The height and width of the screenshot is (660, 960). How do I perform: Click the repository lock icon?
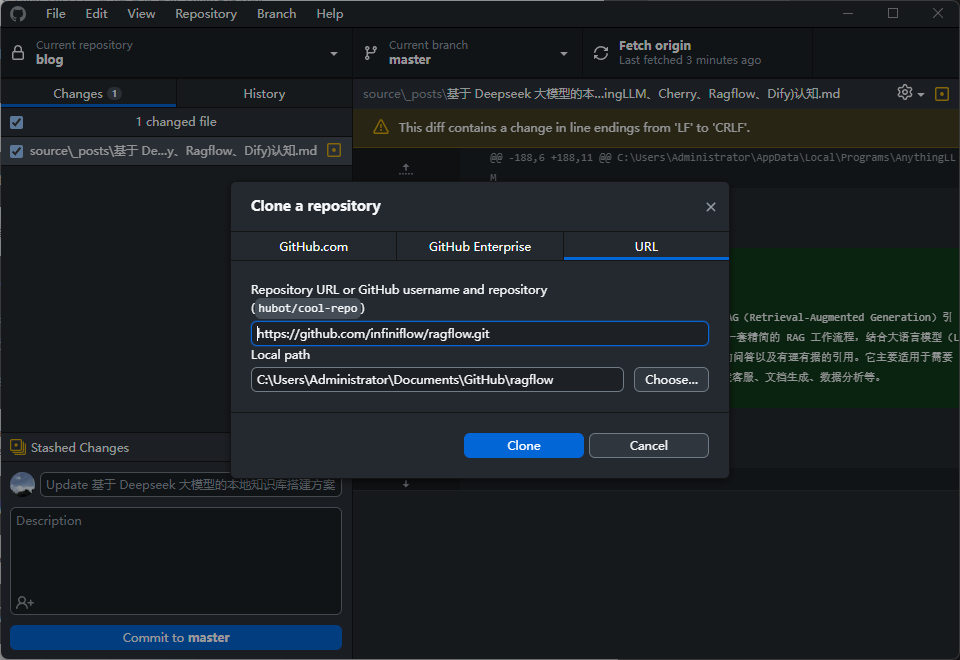coord(18,53)
